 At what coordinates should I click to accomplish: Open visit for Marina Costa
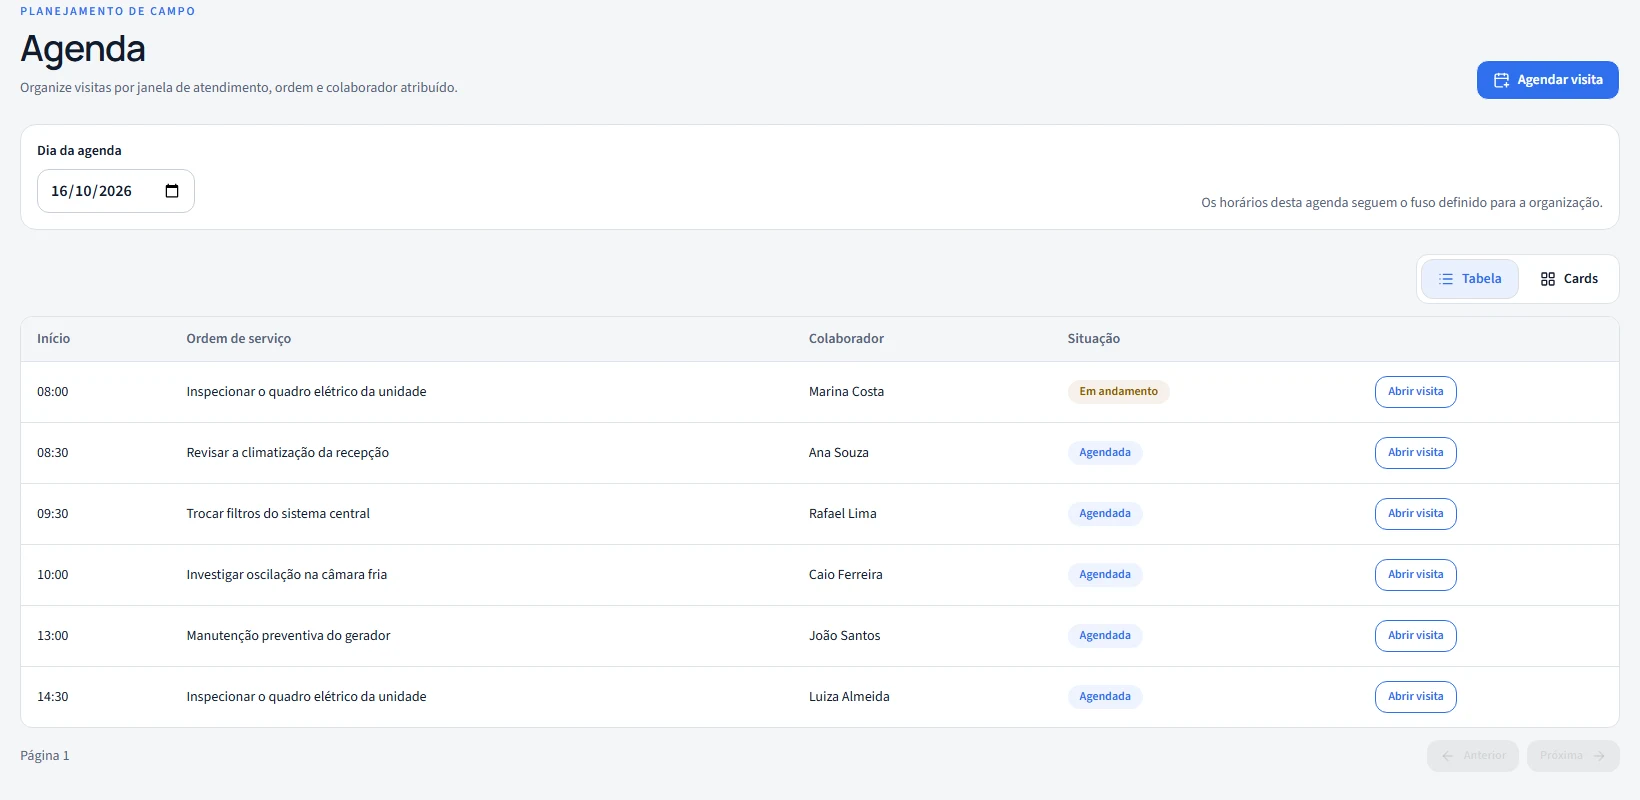pos(1415,392)
